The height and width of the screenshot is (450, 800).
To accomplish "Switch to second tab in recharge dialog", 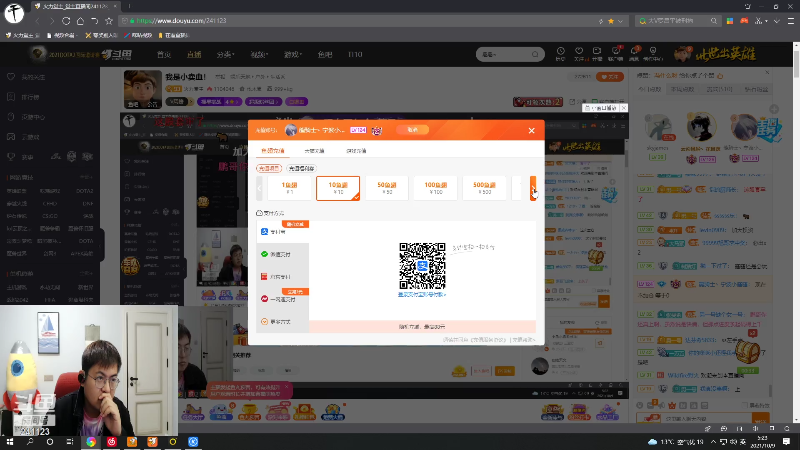I will point(314,151).
